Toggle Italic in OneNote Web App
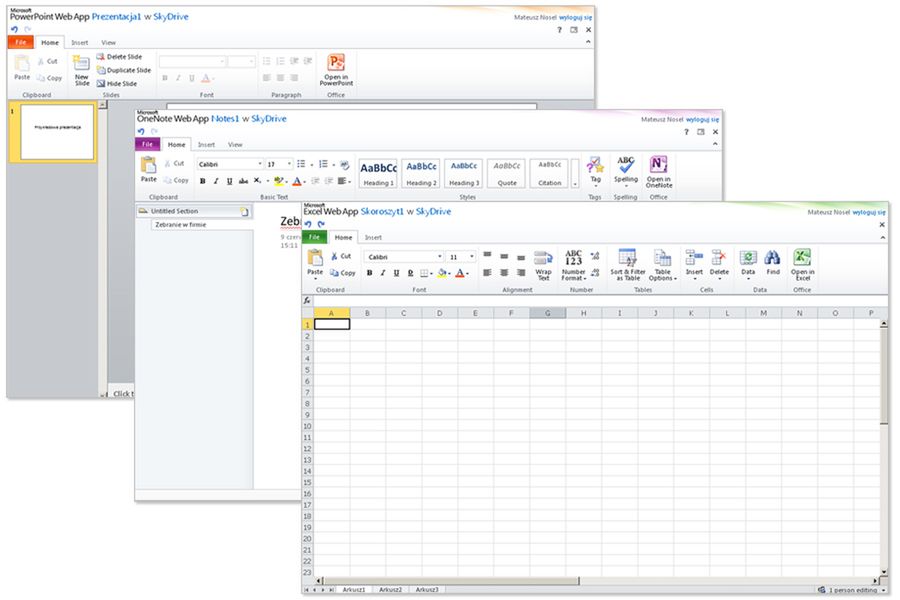 tap(216, 181)
